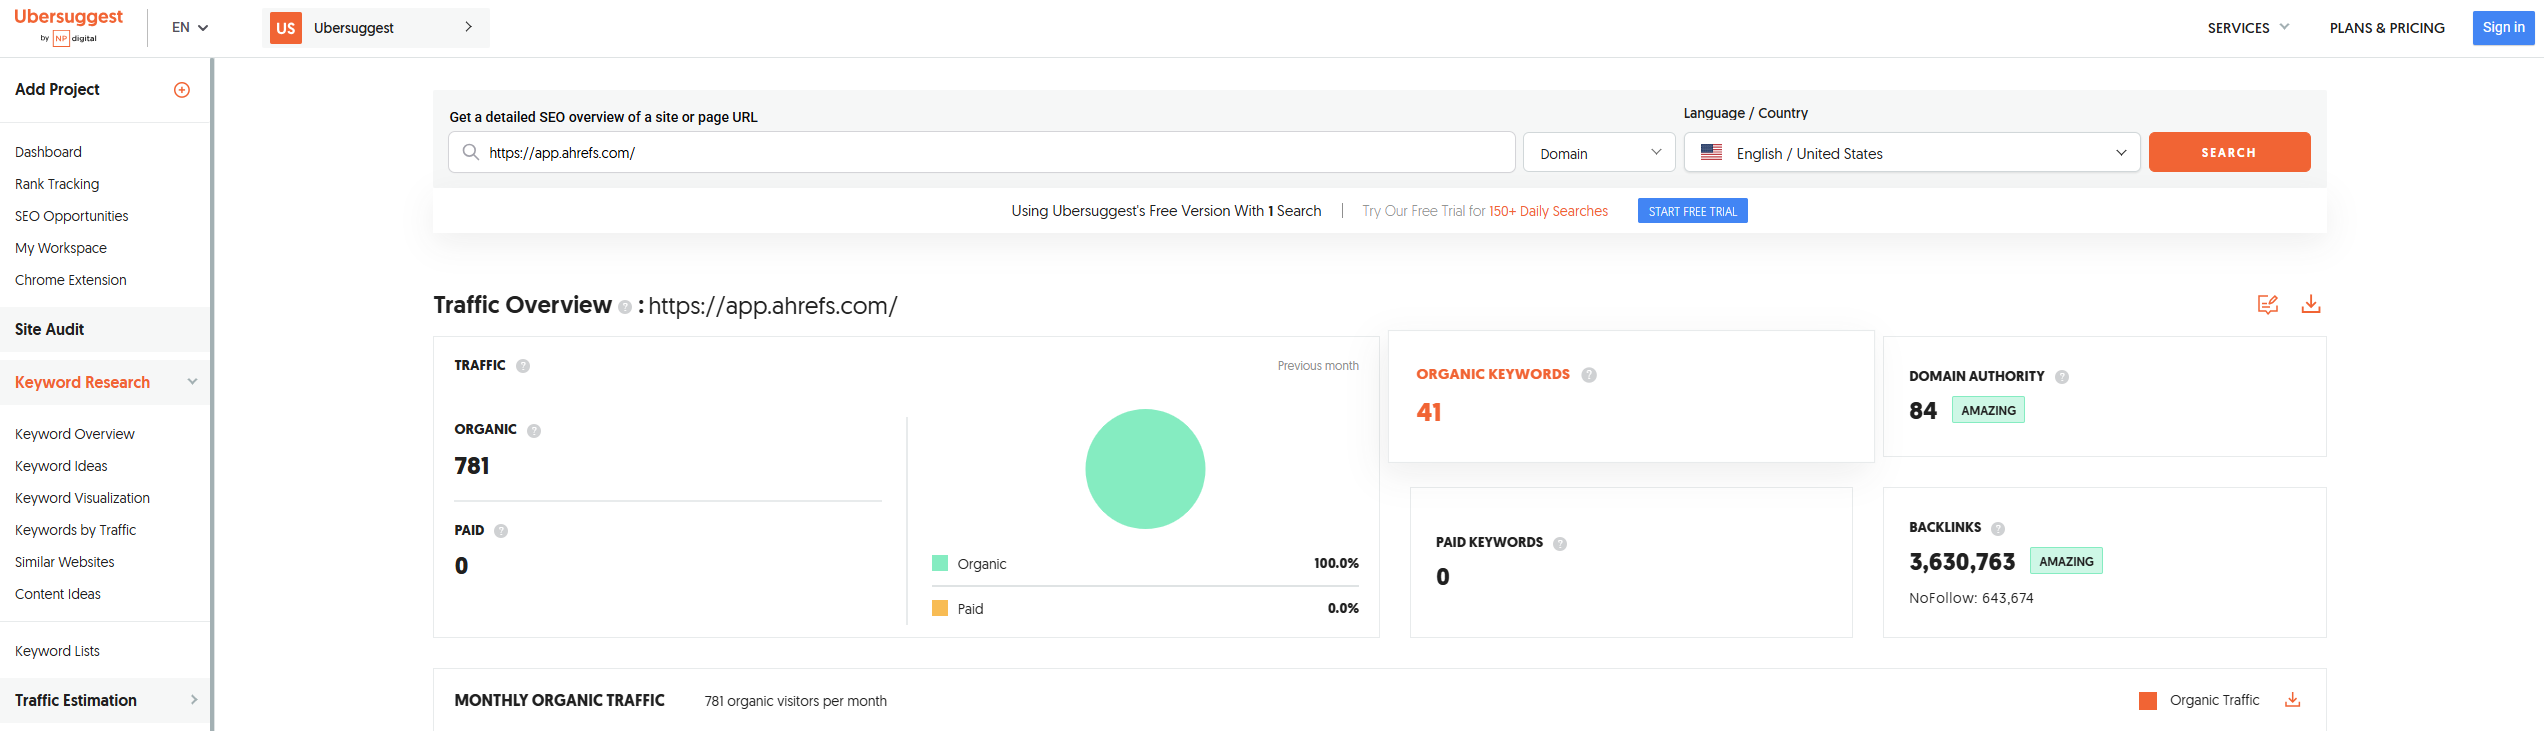The height and width of the screenshot is (731, 2544).
Task: Open Site Audit section
Action: [105, 329]
